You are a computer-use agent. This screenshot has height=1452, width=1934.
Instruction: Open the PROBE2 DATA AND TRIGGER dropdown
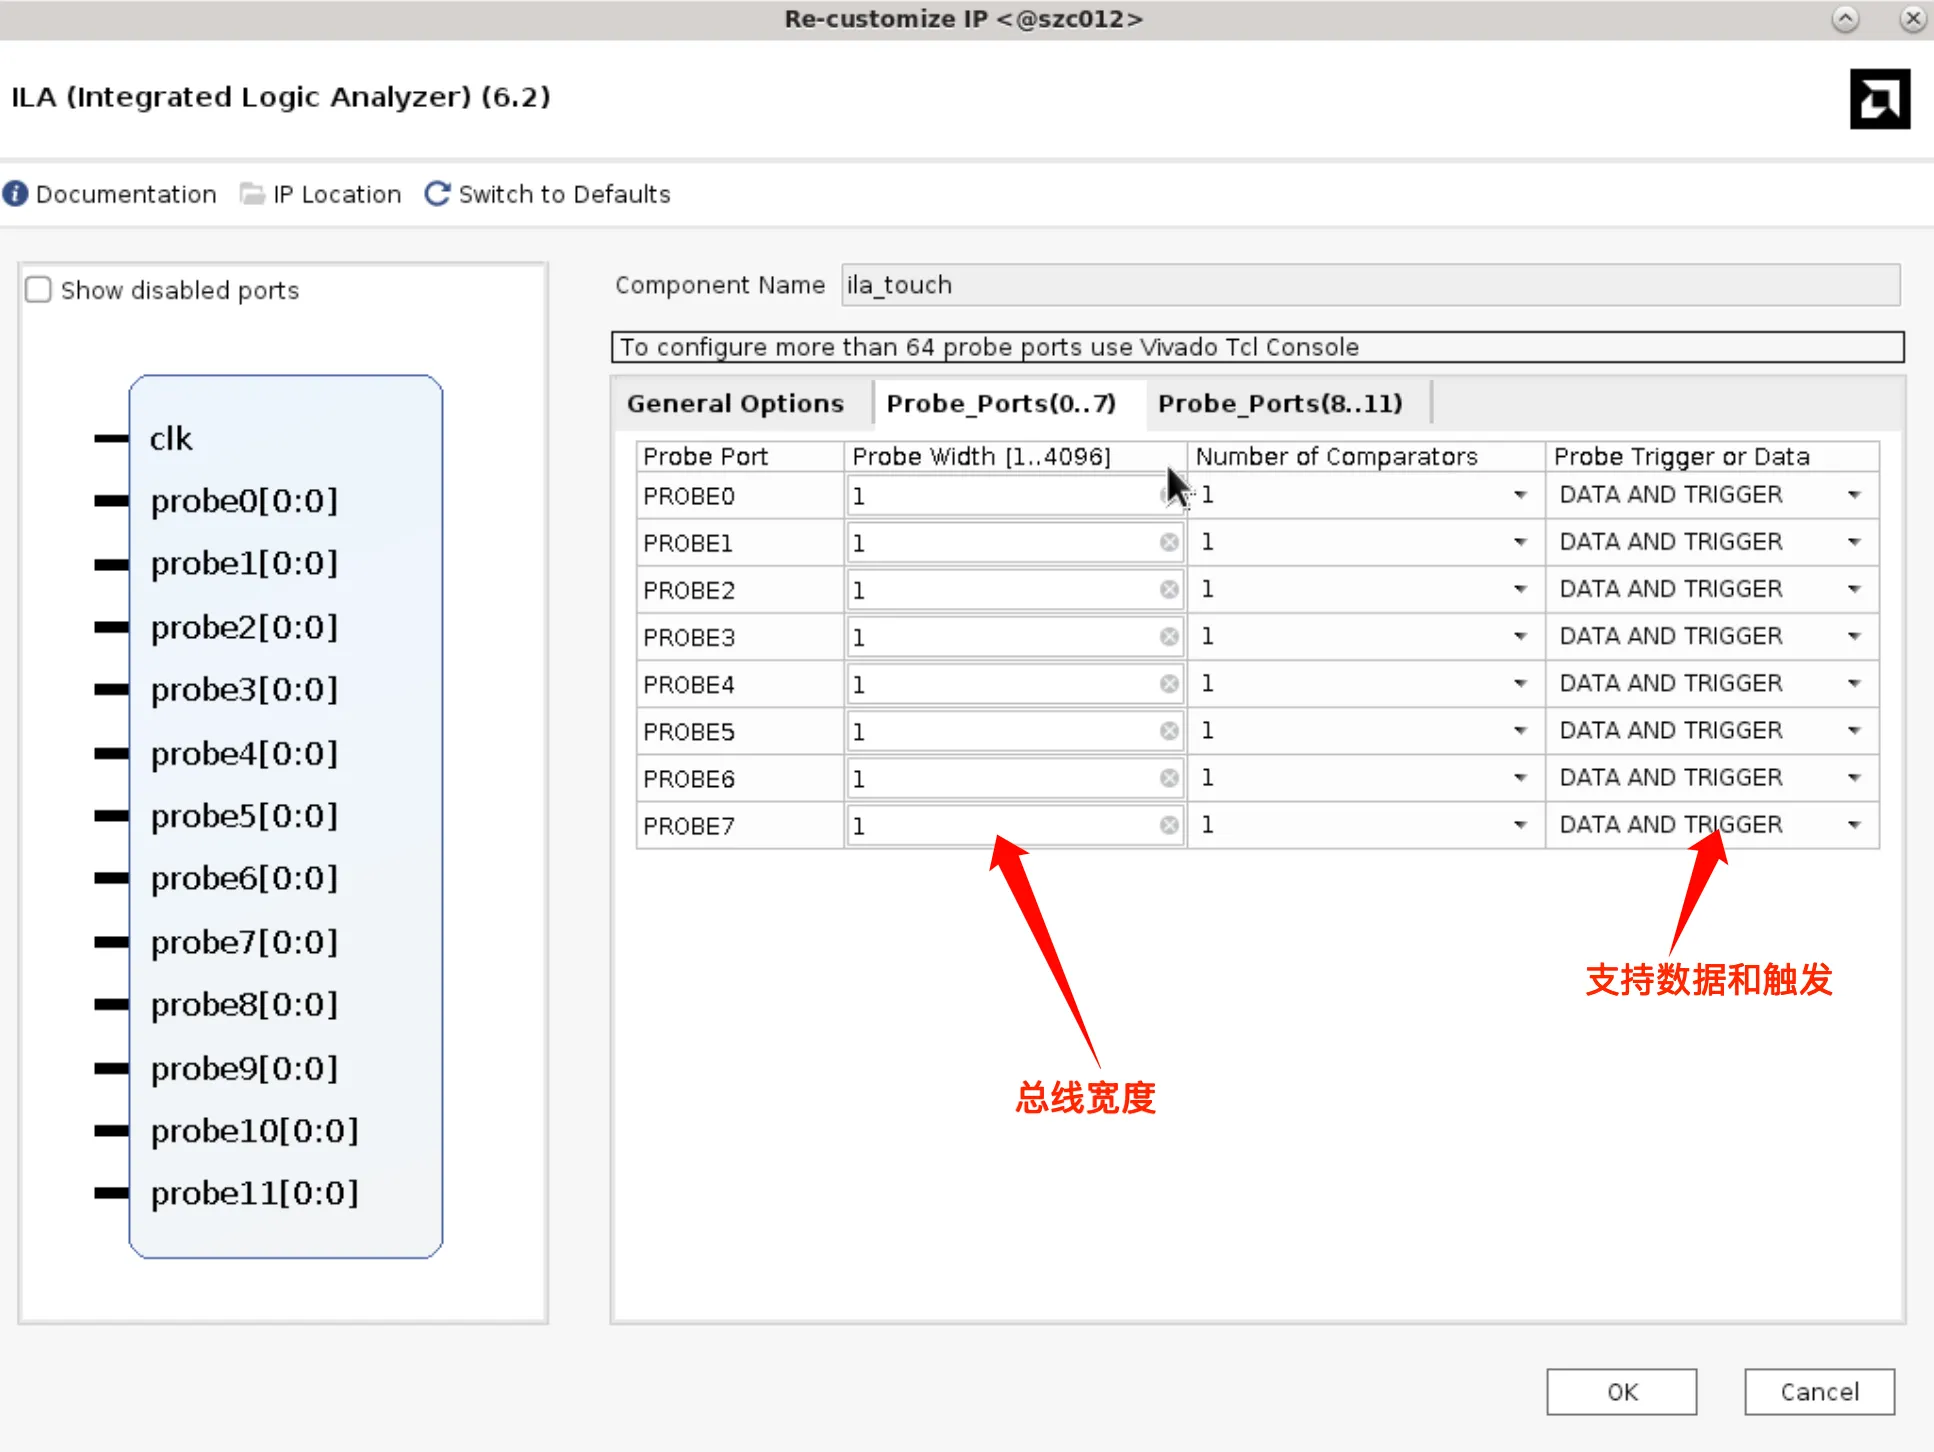tap(1855, 589)
